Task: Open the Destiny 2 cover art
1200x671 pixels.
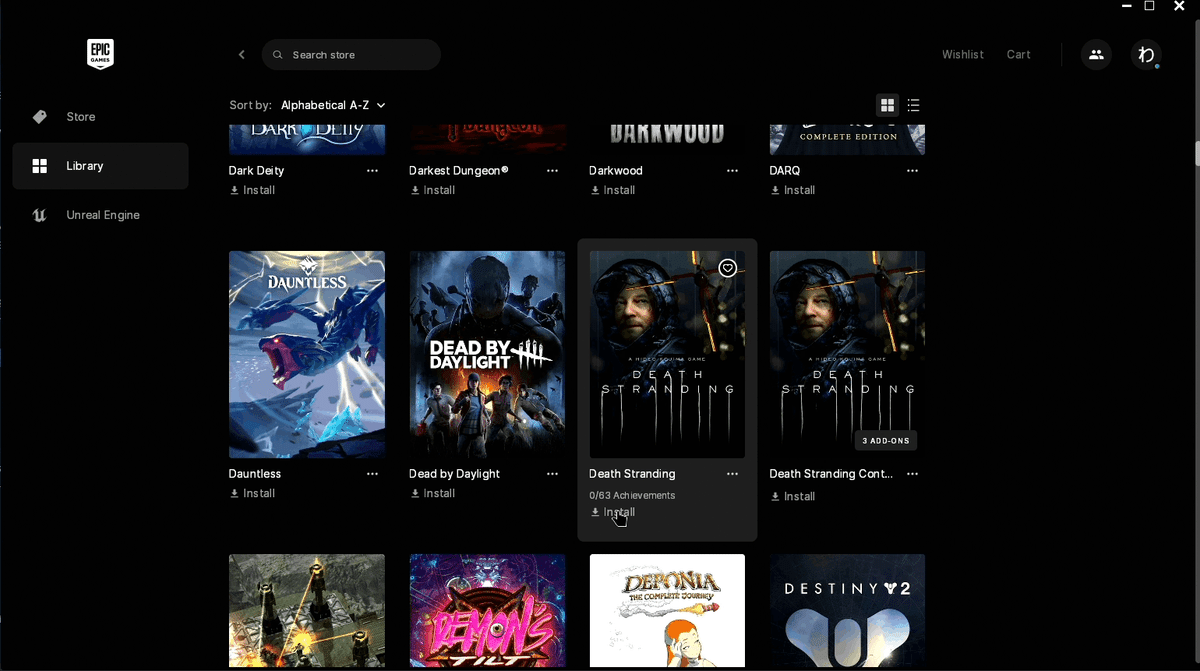Action: click(x=847, y=612)
